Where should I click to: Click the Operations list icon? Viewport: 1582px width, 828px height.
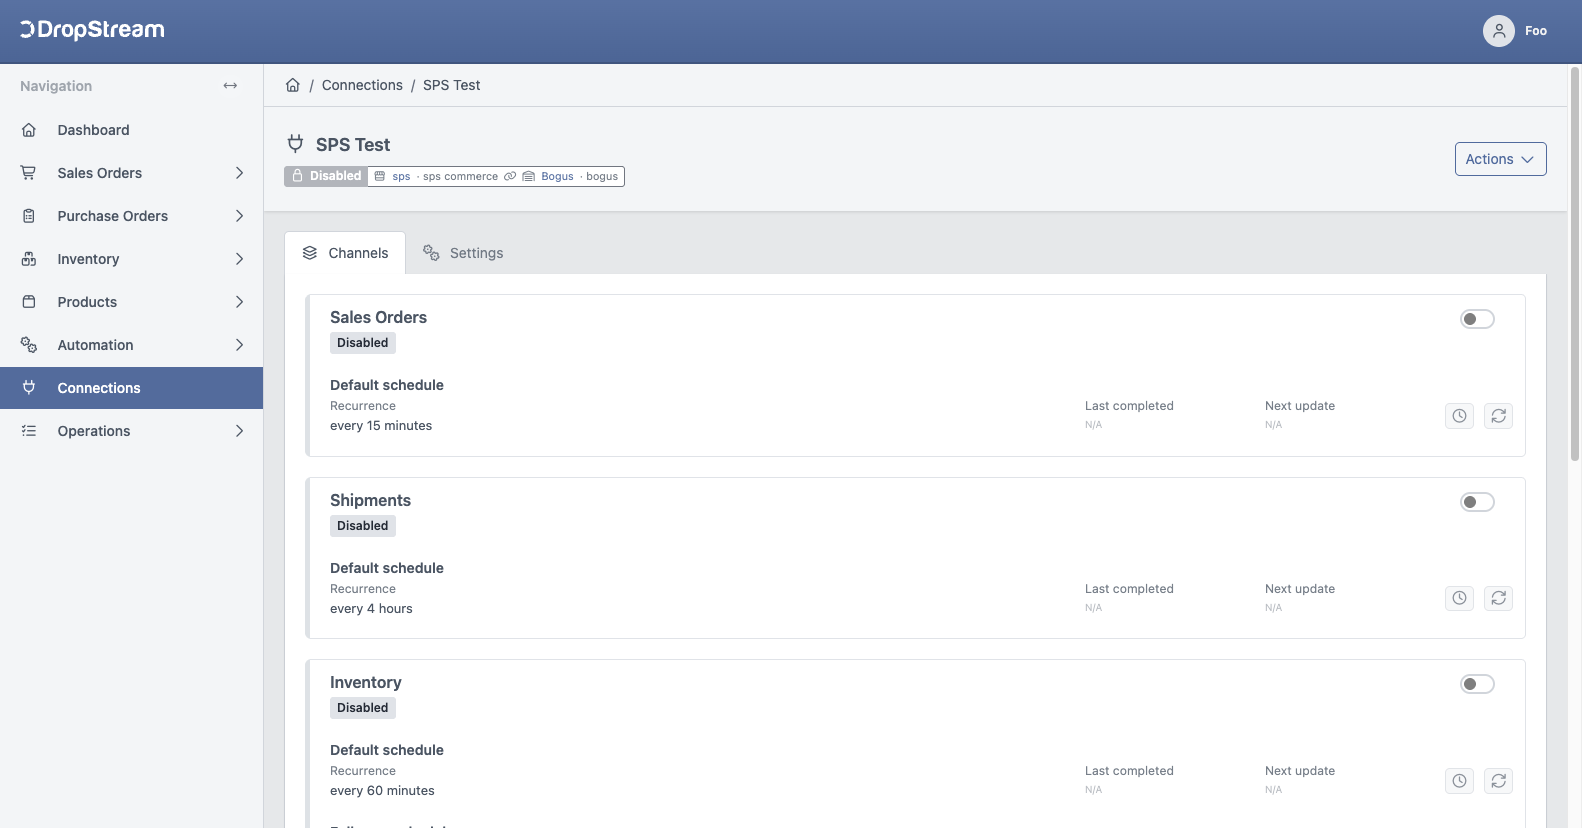tap(29, 431)
